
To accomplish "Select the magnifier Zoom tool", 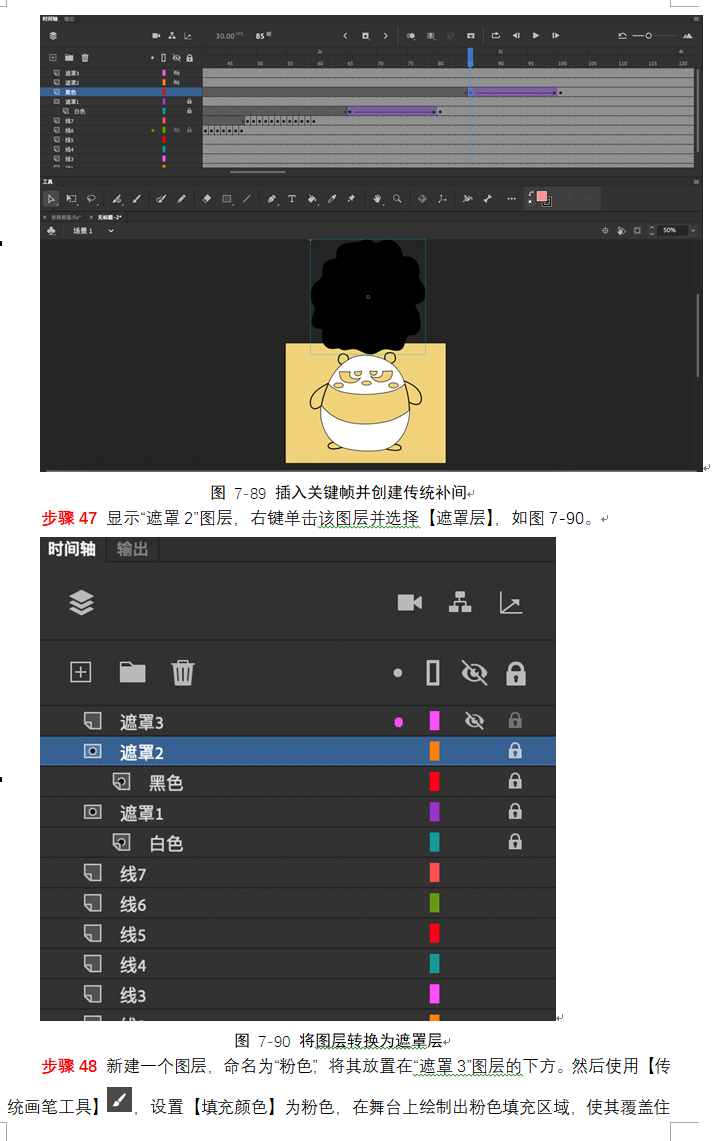I will [397, 199].
